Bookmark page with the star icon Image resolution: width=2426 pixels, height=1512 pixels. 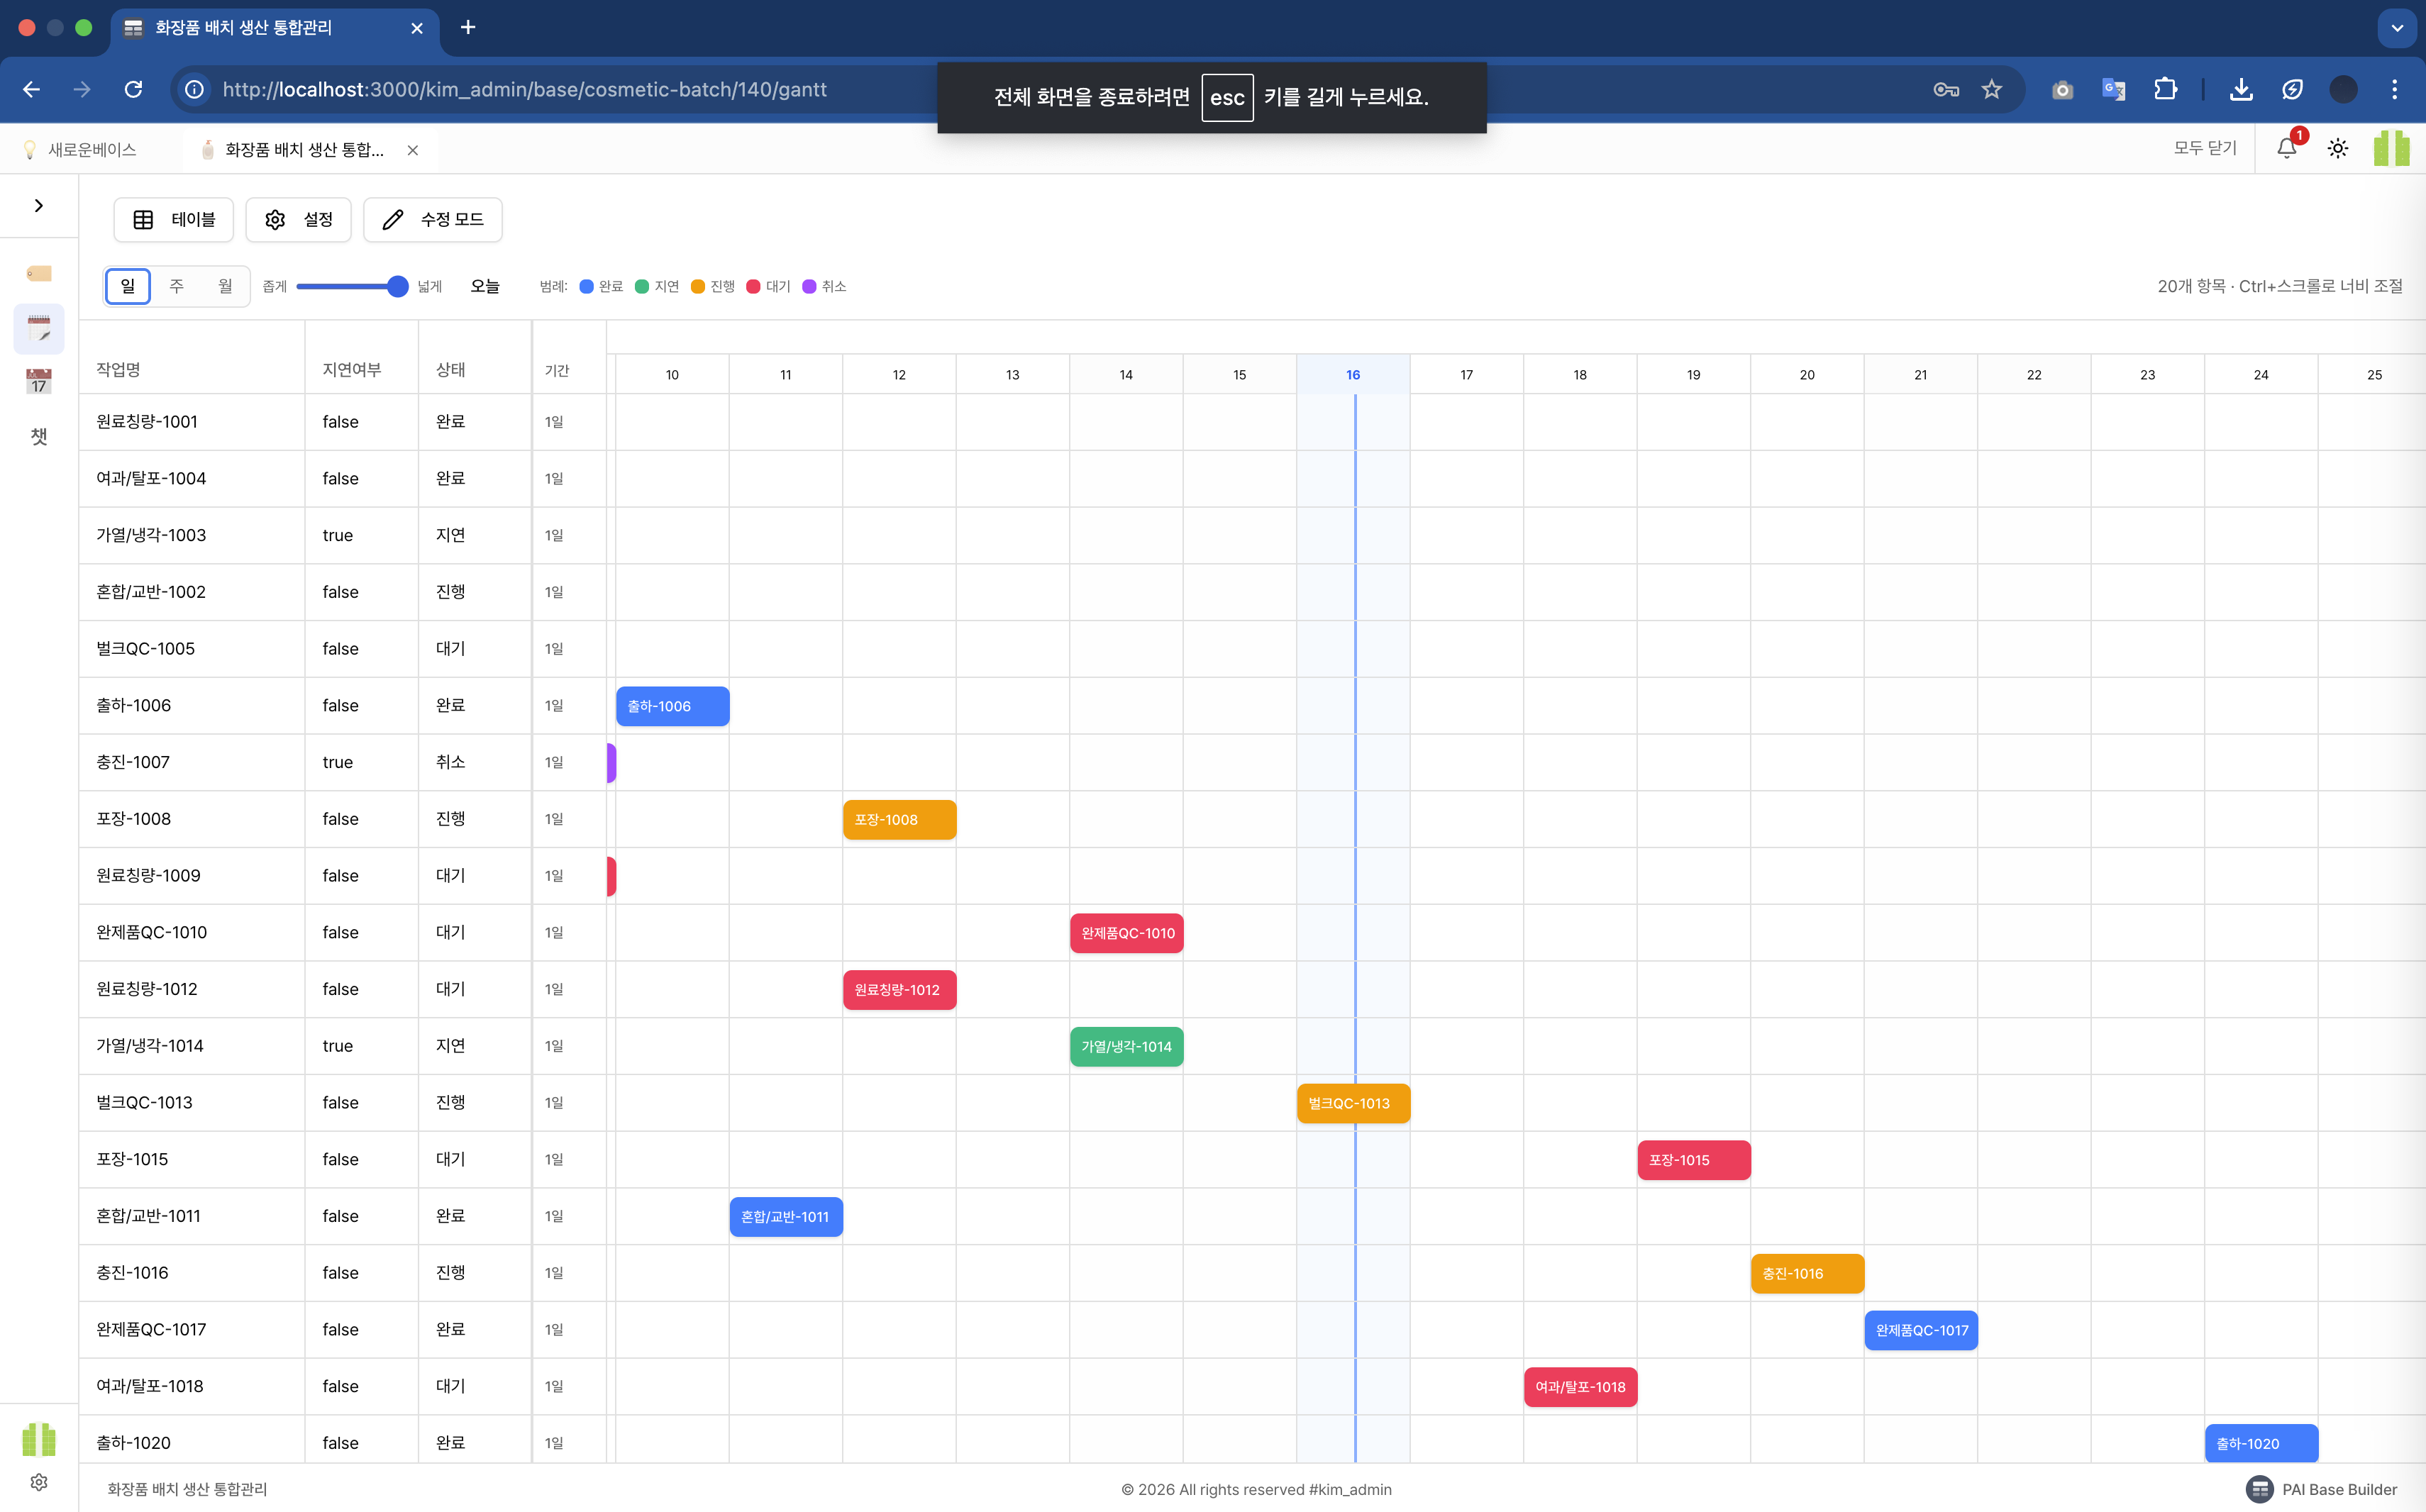coord(1991,89)
